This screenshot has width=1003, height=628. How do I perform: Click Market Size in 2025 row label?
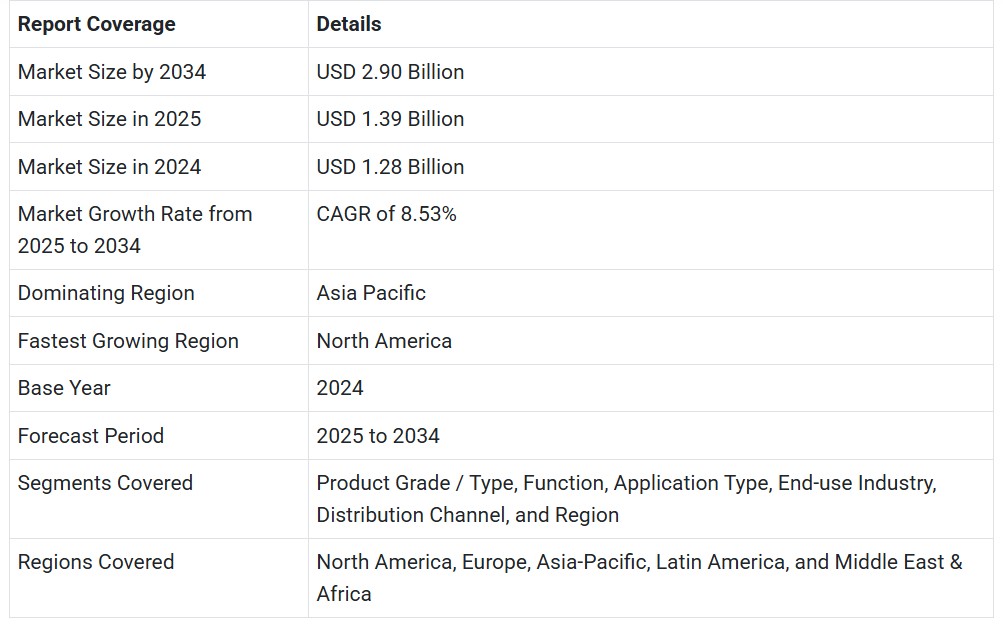coord(109,119)
